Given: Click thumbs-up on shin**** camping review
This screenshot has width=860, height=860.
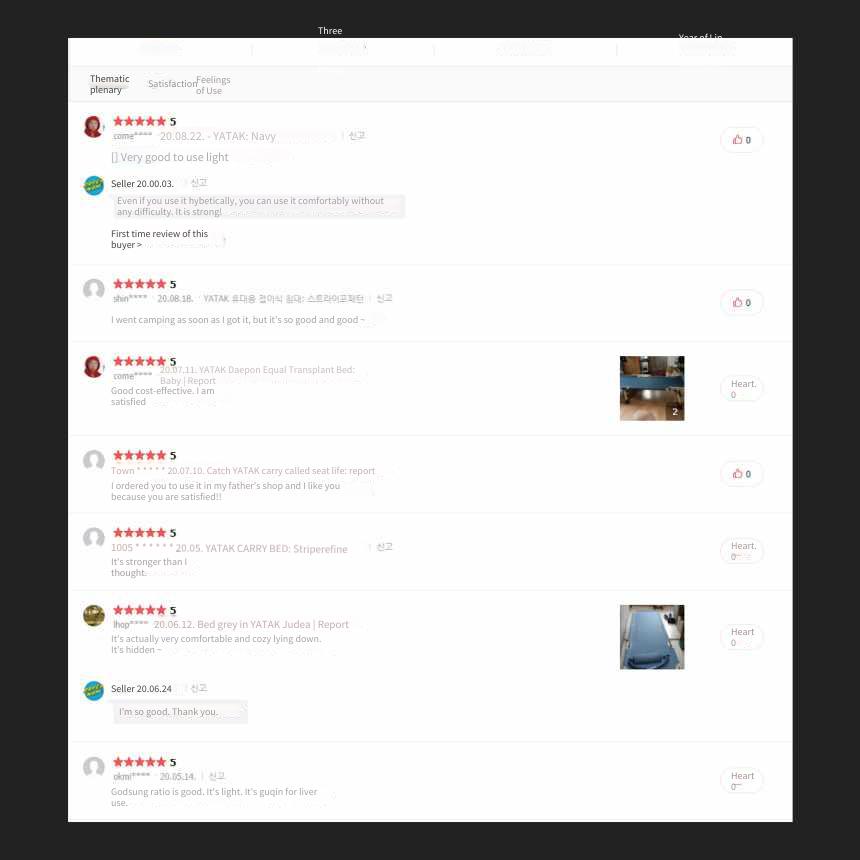Looking at the screenshot, I should (742, 303).
